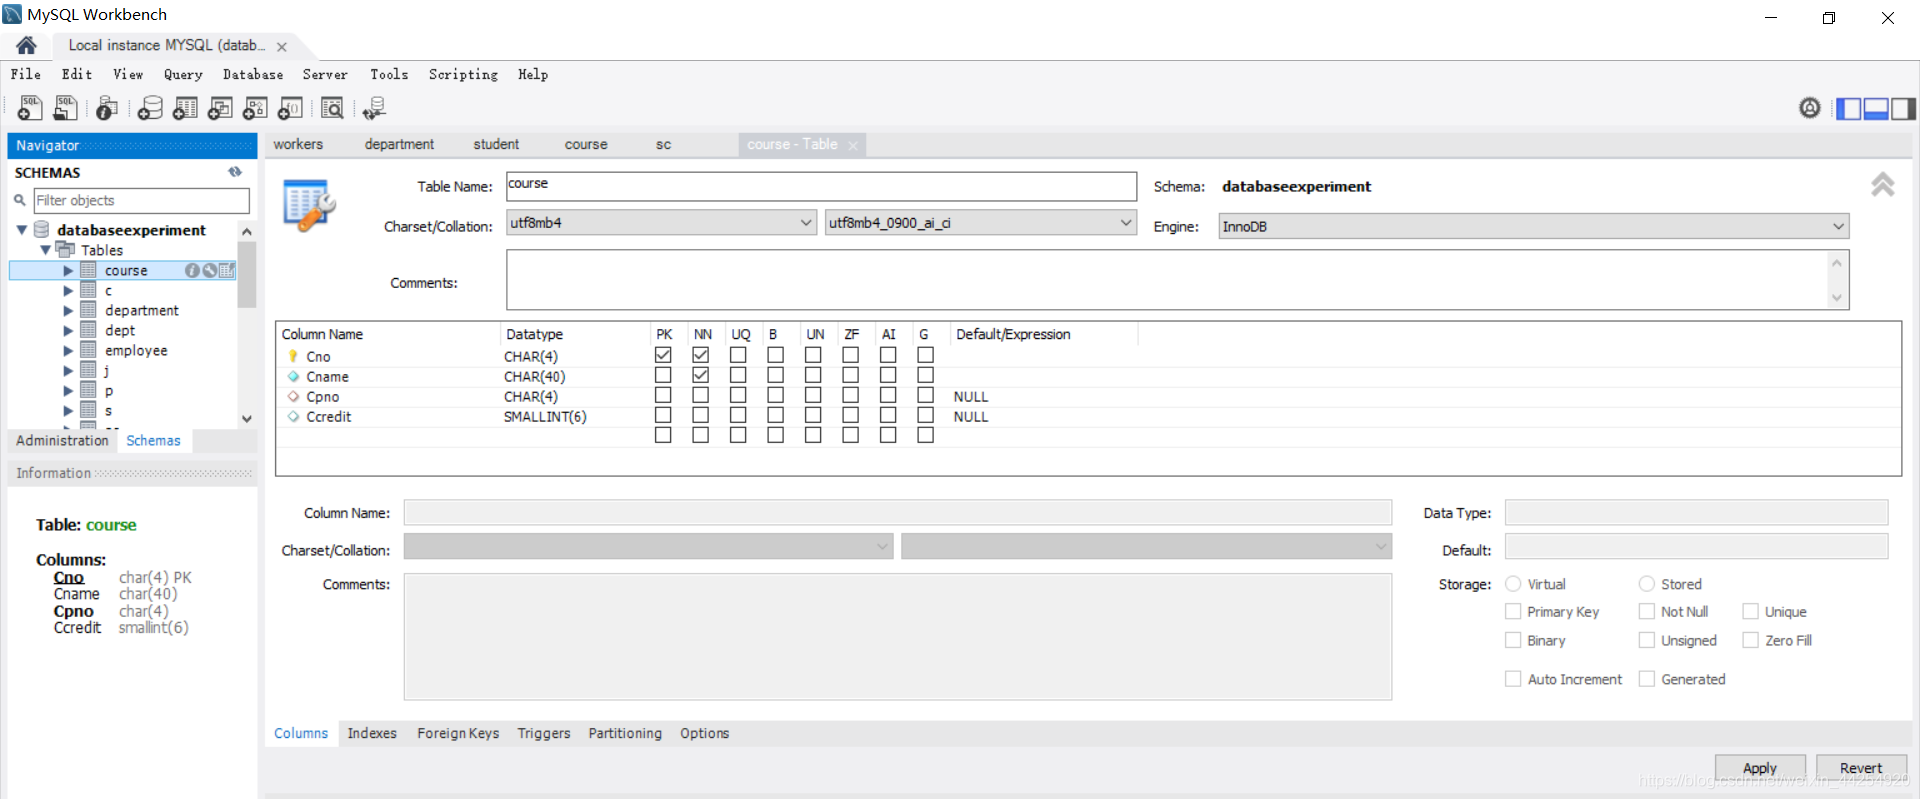Switch to the Administration navigator tab

point(62,440)
